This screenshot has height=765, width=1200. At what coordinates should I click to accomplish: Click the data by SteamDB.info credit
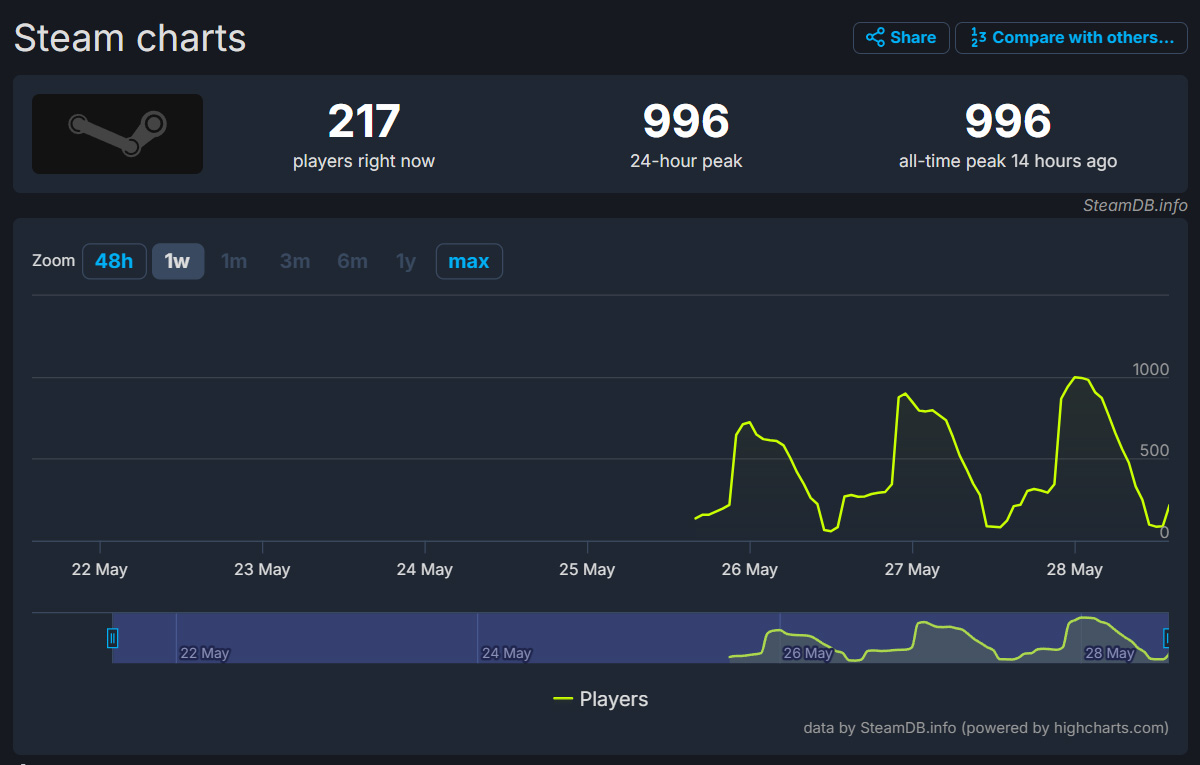pyautogui.click(x=986, y=727)
